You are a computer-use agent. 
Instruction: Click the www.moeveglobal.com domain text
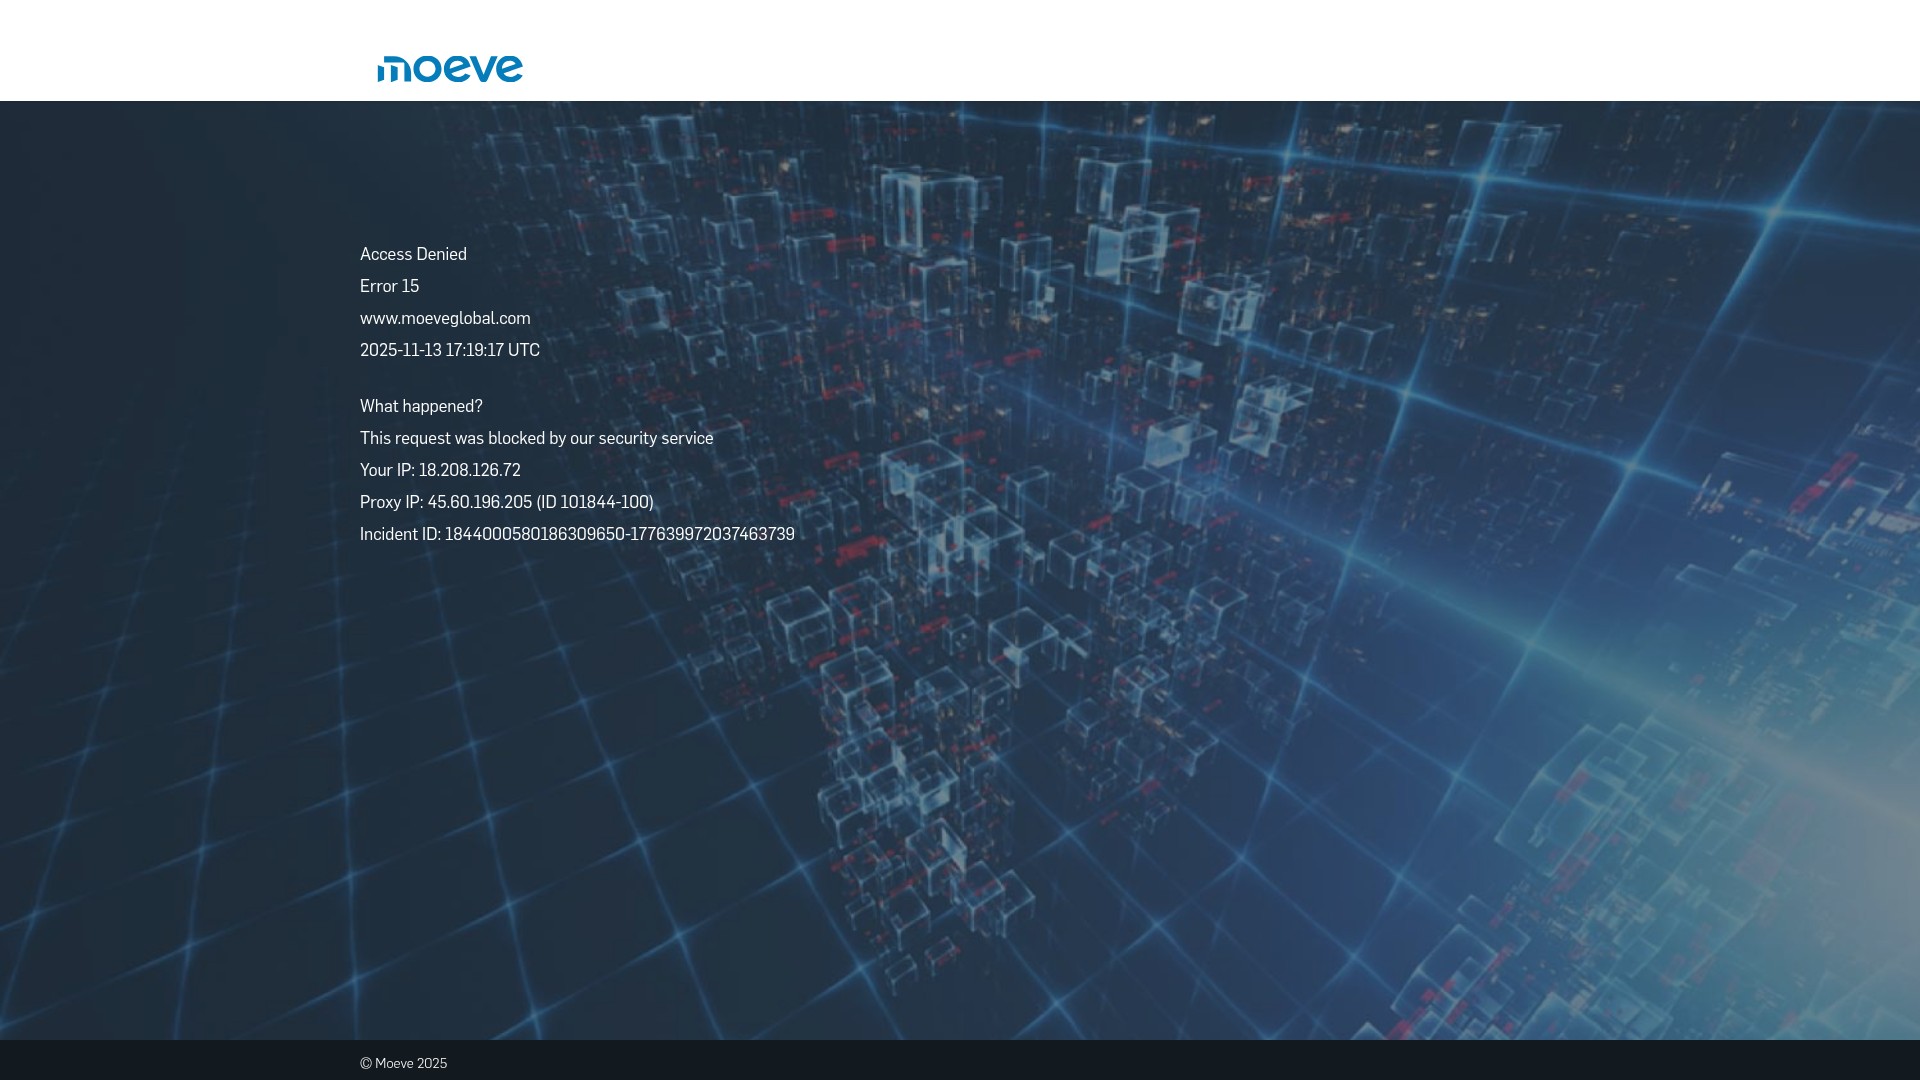coord(445,318)
